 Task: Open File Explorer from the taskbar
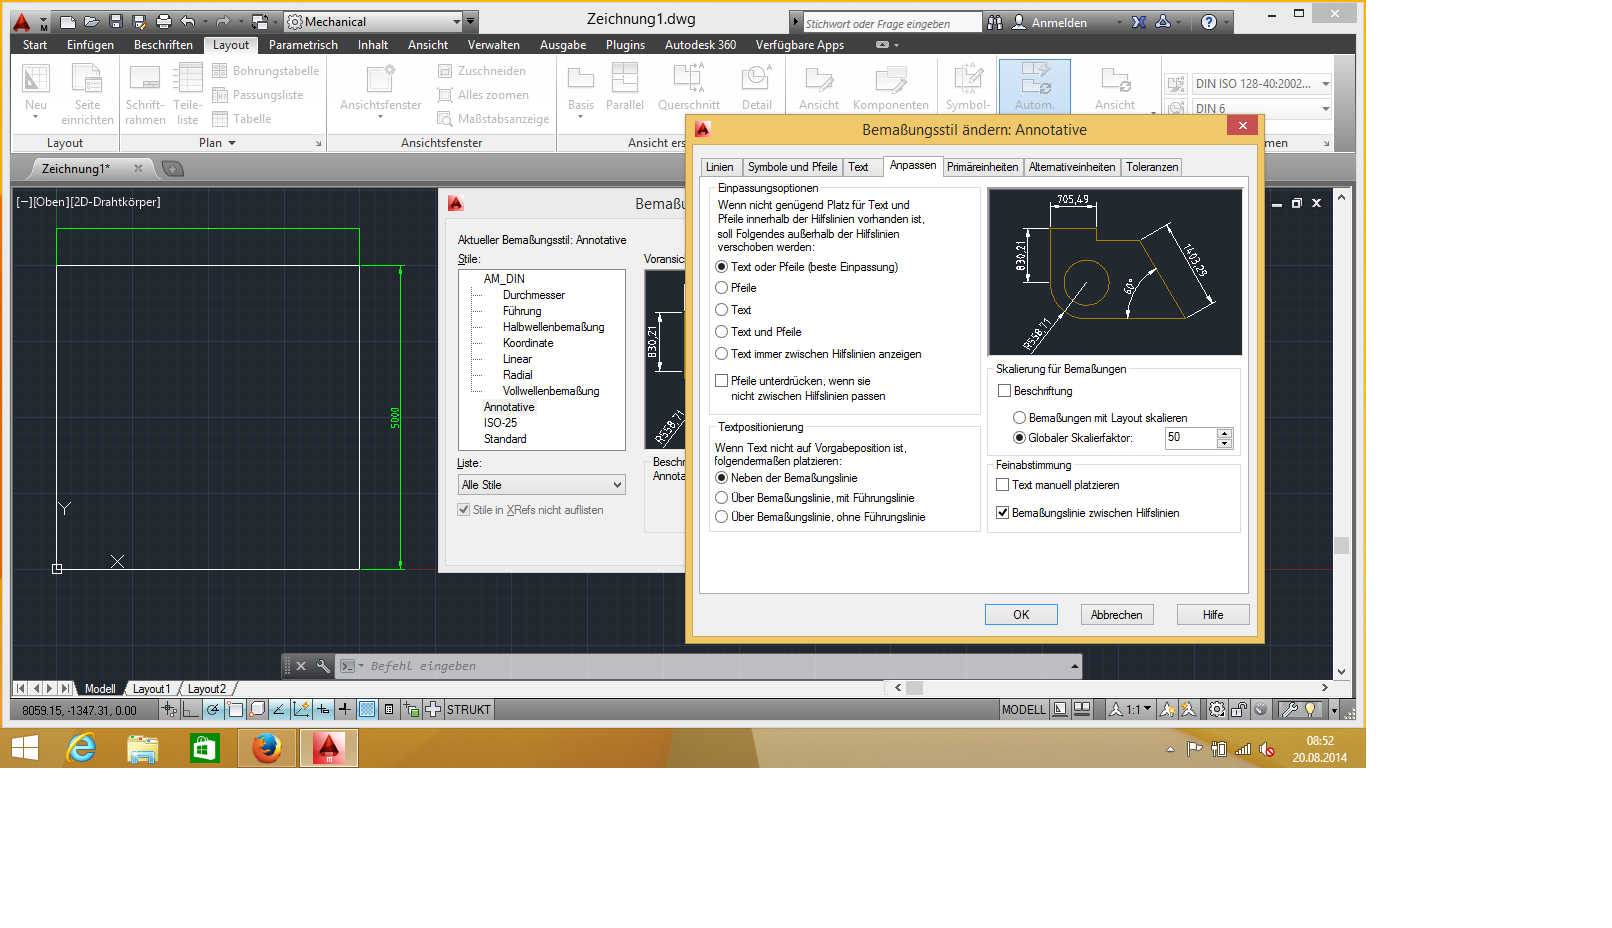point(143,748)
